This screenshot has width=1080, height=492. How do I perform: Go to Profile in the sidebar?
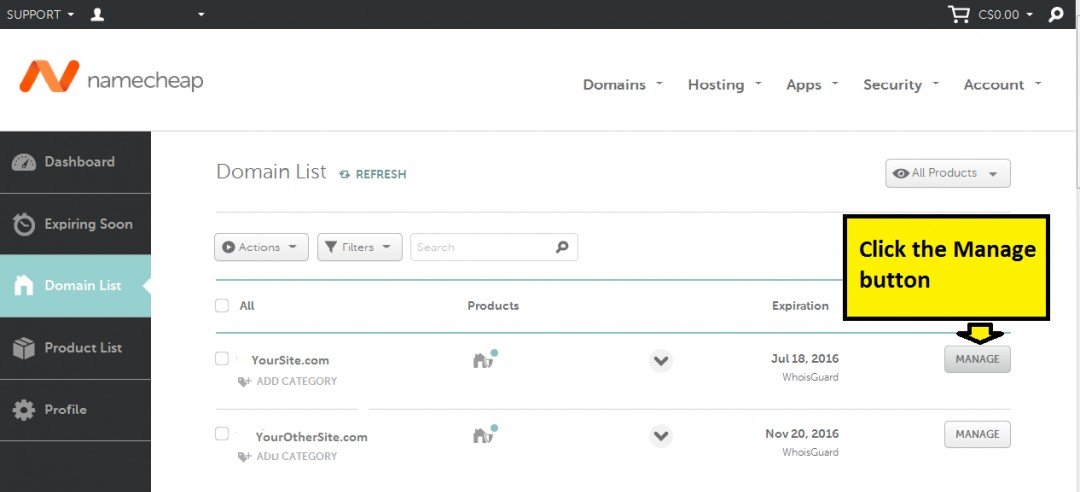[x=75, y=410]
